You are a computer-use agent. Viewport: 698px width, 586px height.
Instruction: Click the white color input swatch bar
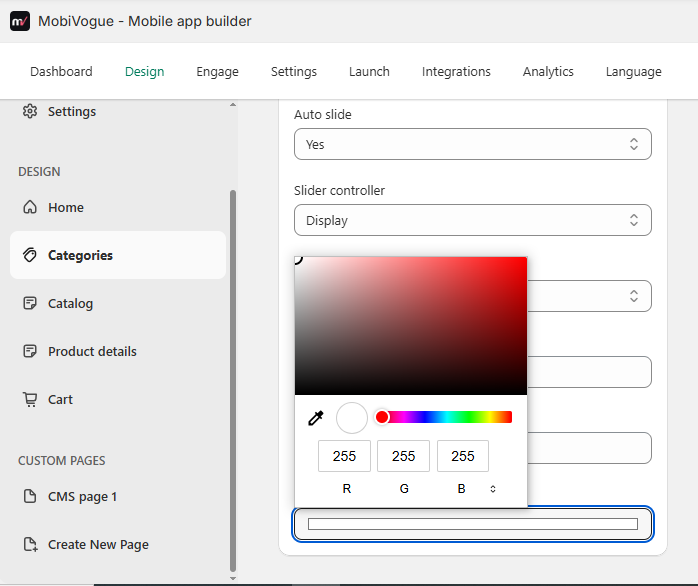(473, 524)
